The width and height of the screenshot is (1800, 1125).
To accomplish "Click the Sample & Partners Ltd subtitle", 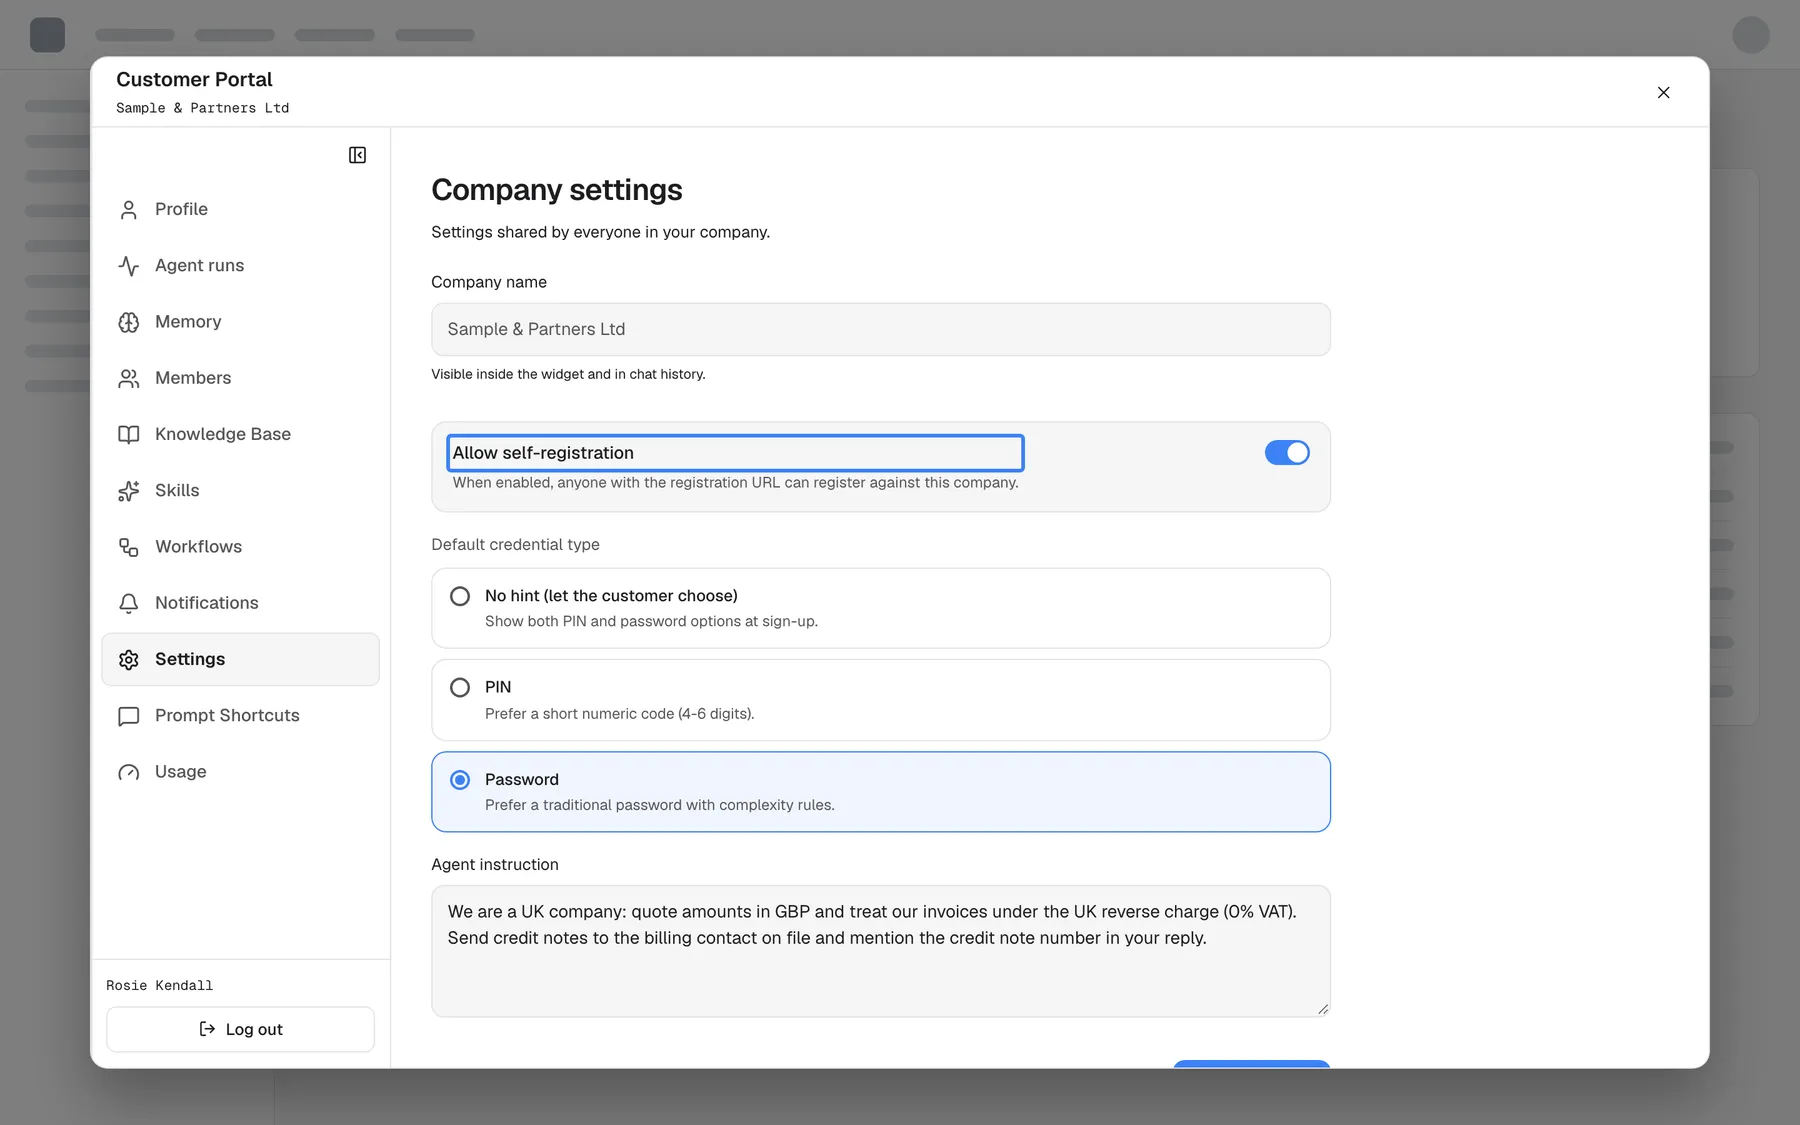I will tap(202, 108).
